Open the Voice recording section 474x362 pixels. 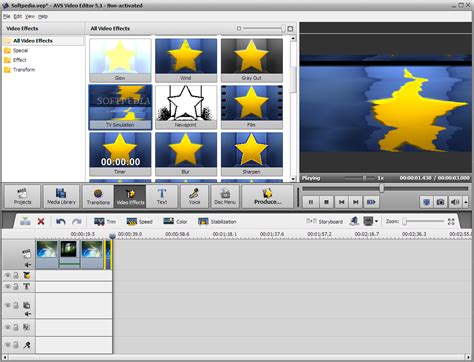coord(194,196)
